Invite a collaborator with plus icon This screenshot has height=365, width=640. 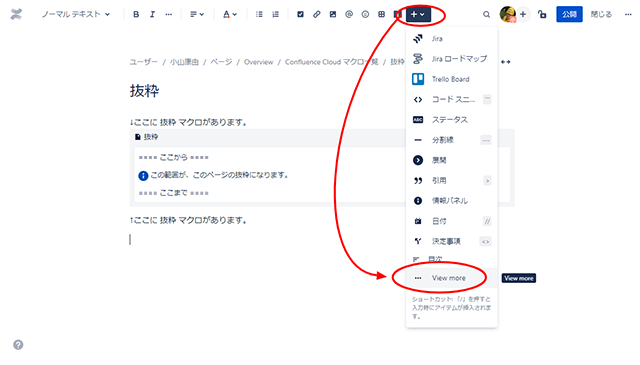tap(523, 14)
